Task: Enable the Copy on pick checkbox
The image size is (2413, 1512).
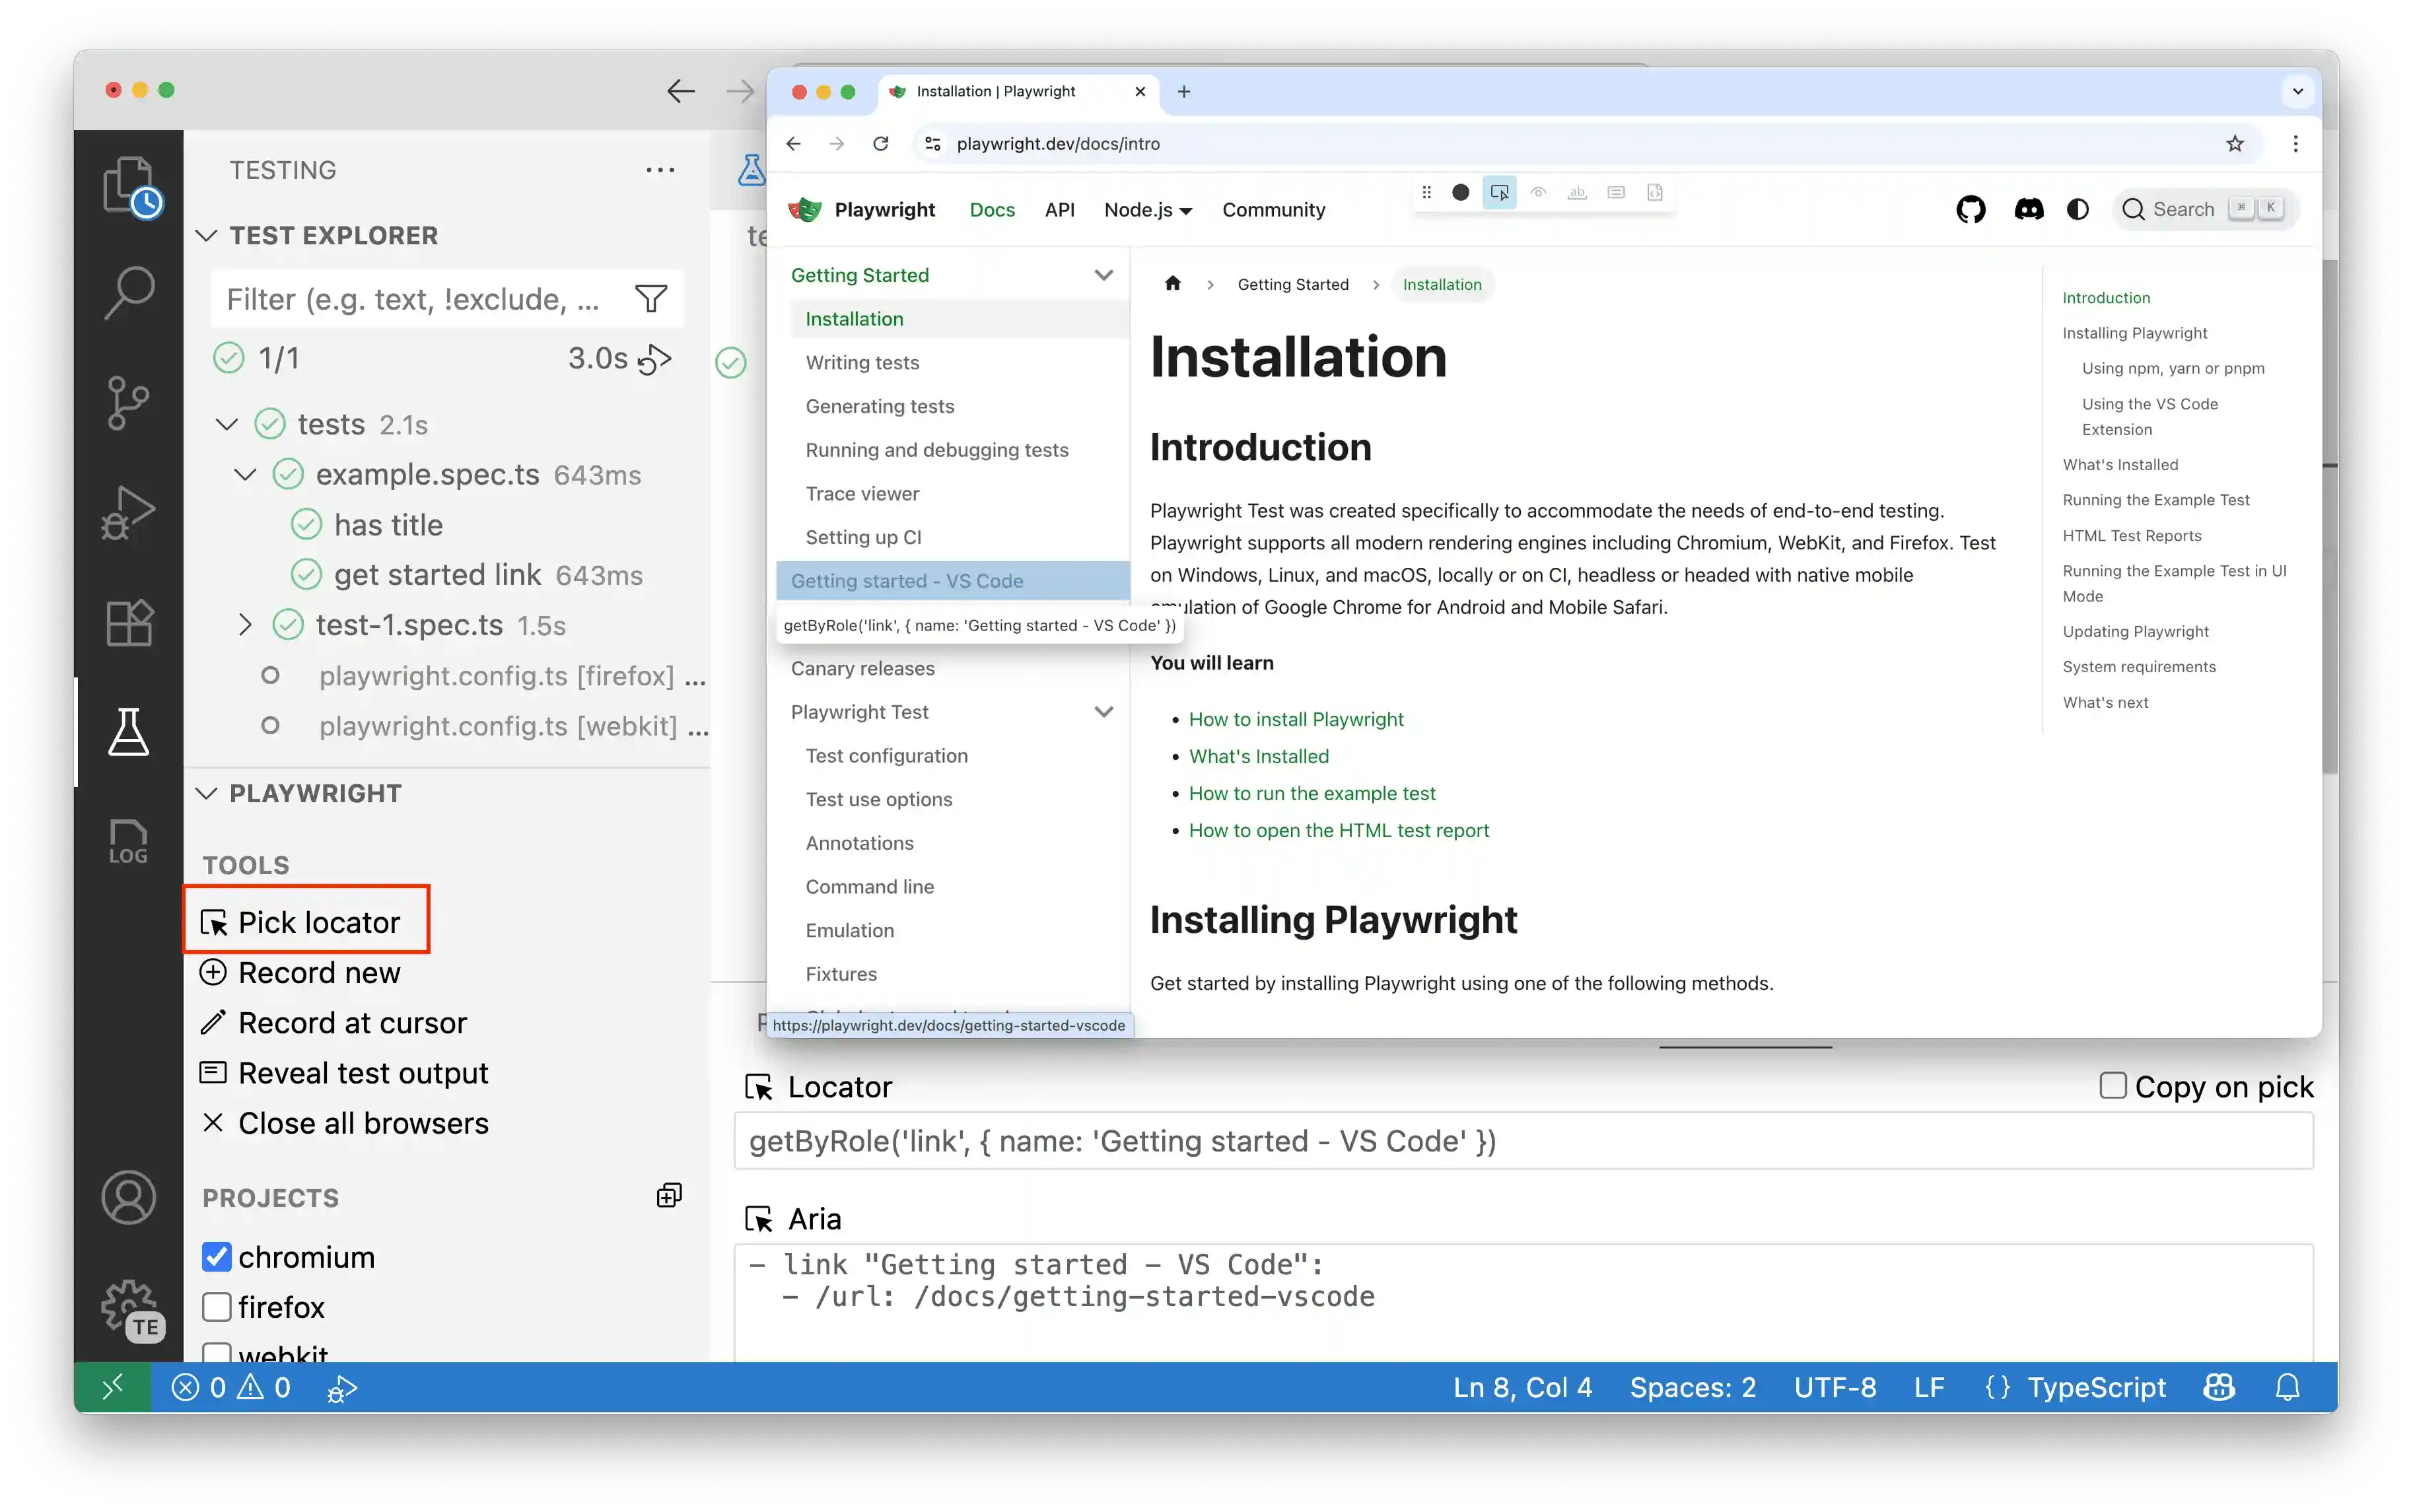Action: [2112, 1085]
